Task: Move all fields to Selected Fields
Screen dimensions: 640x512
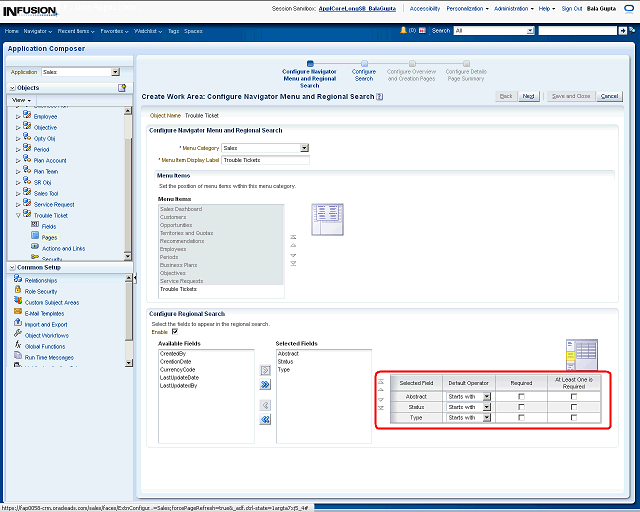Action: pos(265,383)
